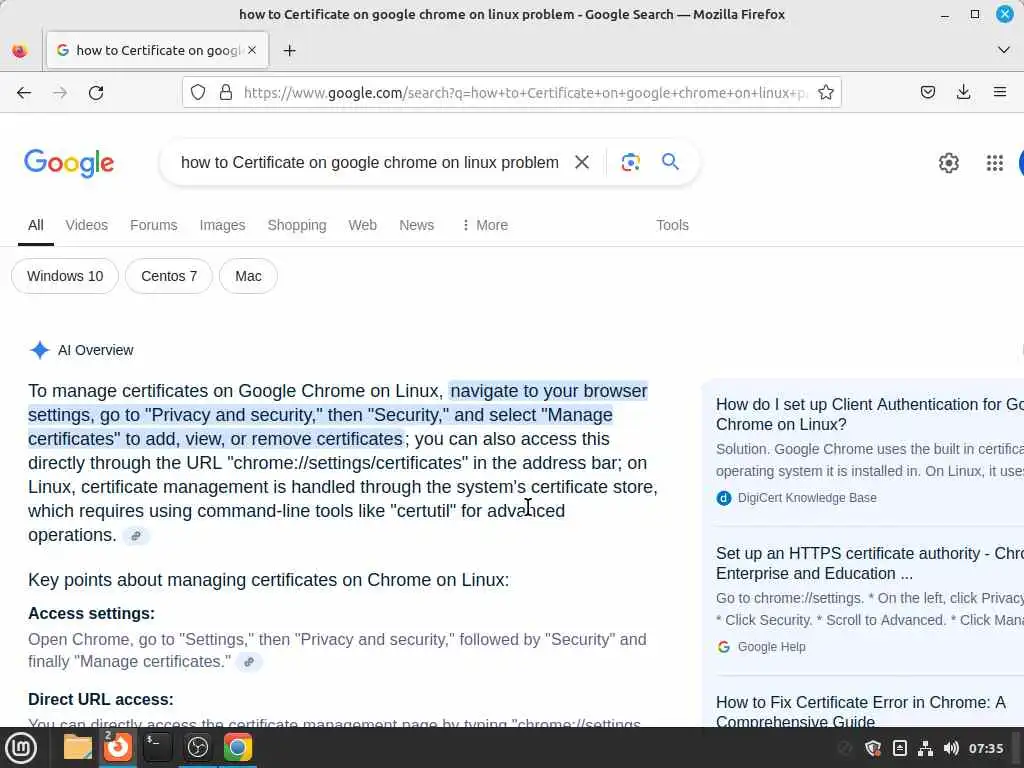Open the Firefox hamburger menu
This screenshot has width=1024, height=768.
999,92
